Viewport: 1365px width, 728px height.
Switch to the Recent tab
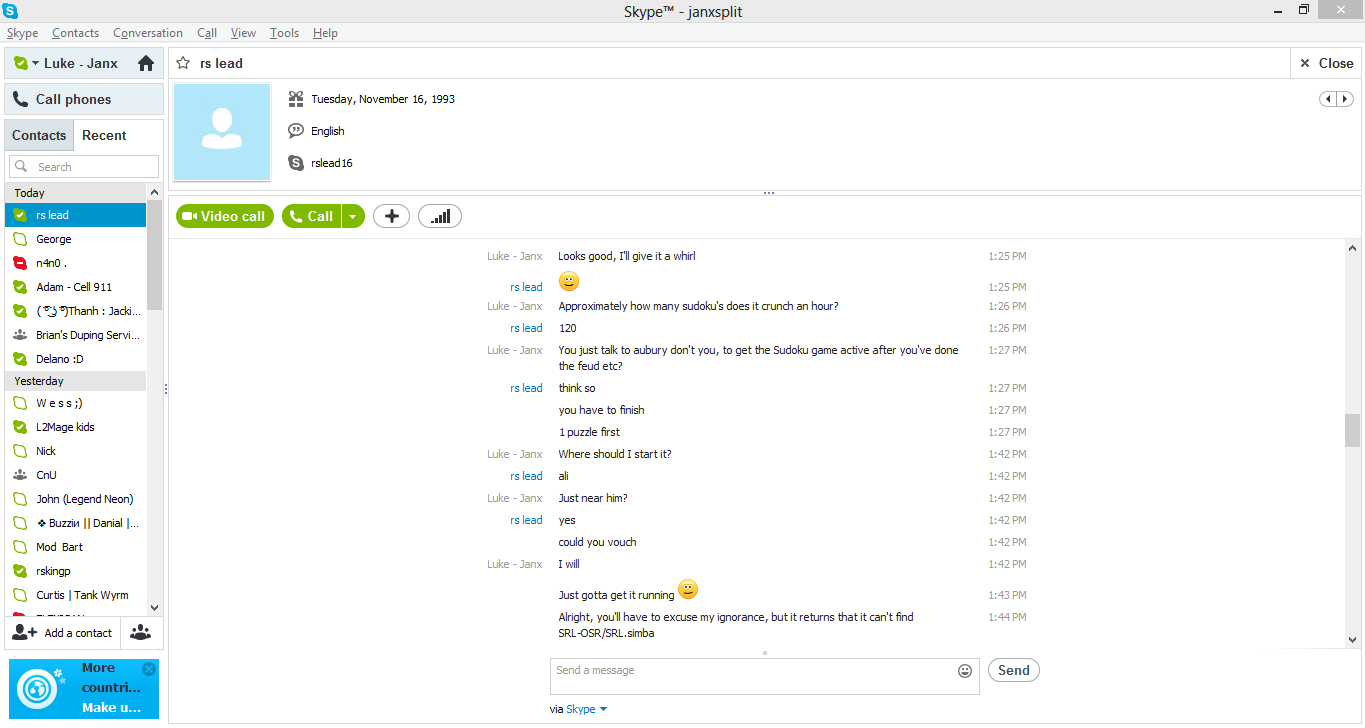coord(104,135)
